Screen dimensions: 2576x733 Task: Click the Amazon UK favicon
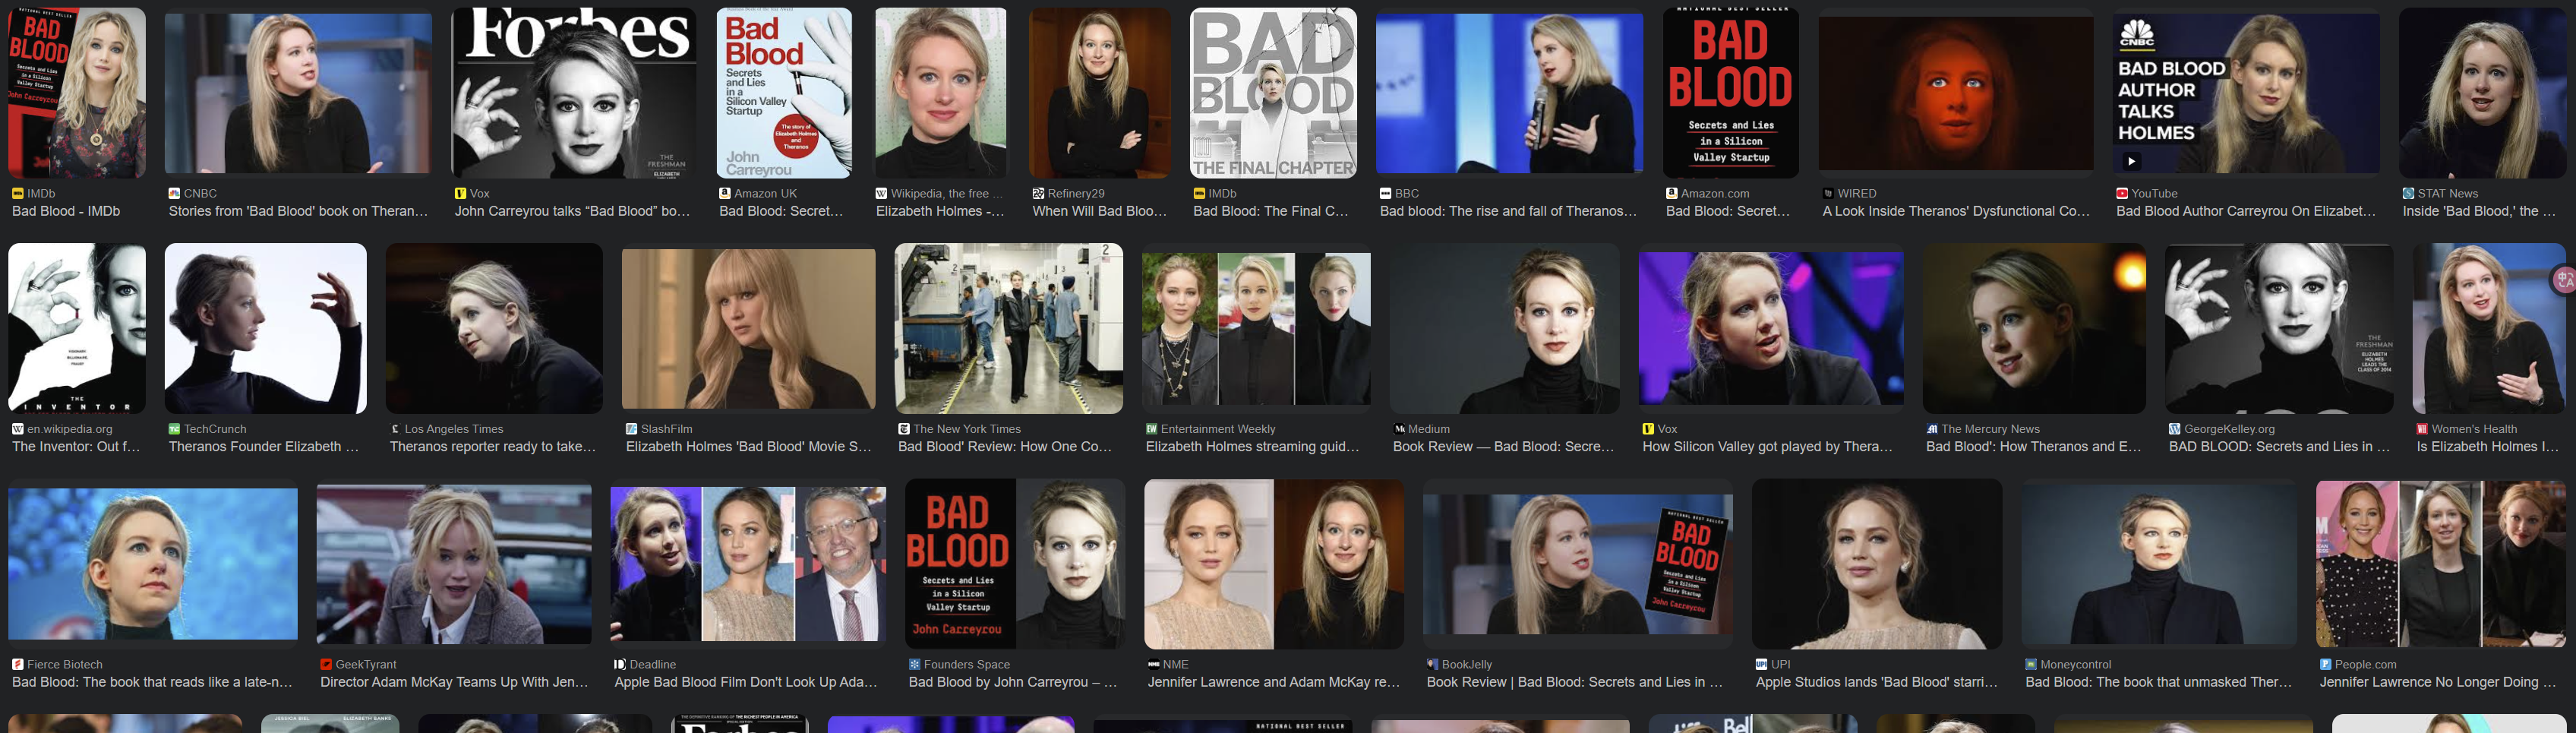pos(725,193)
